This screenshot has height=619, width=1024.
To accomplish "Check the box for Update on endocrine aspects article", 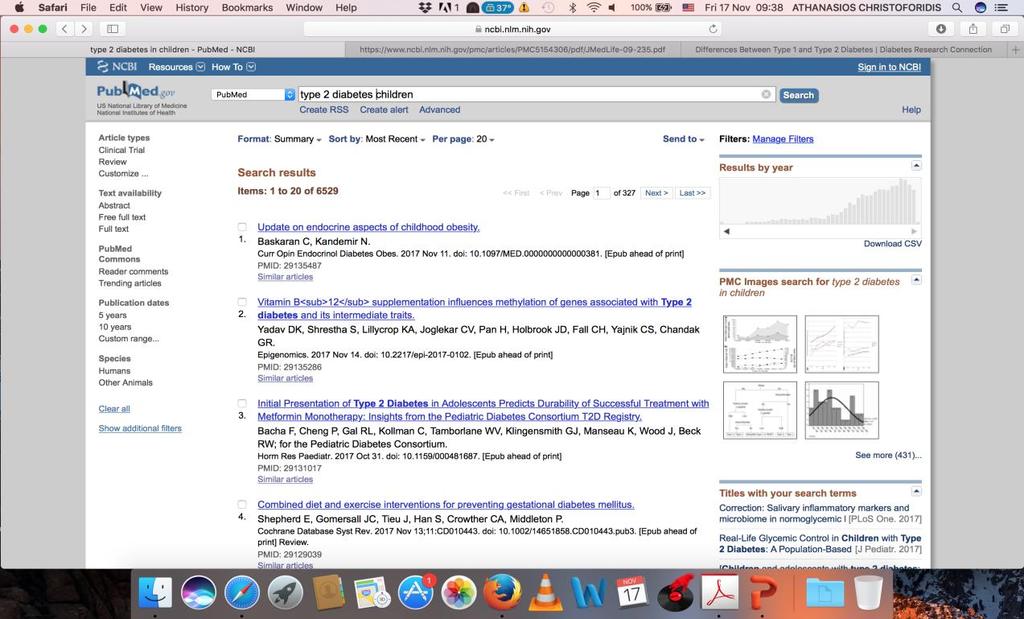I will point(242,227).
